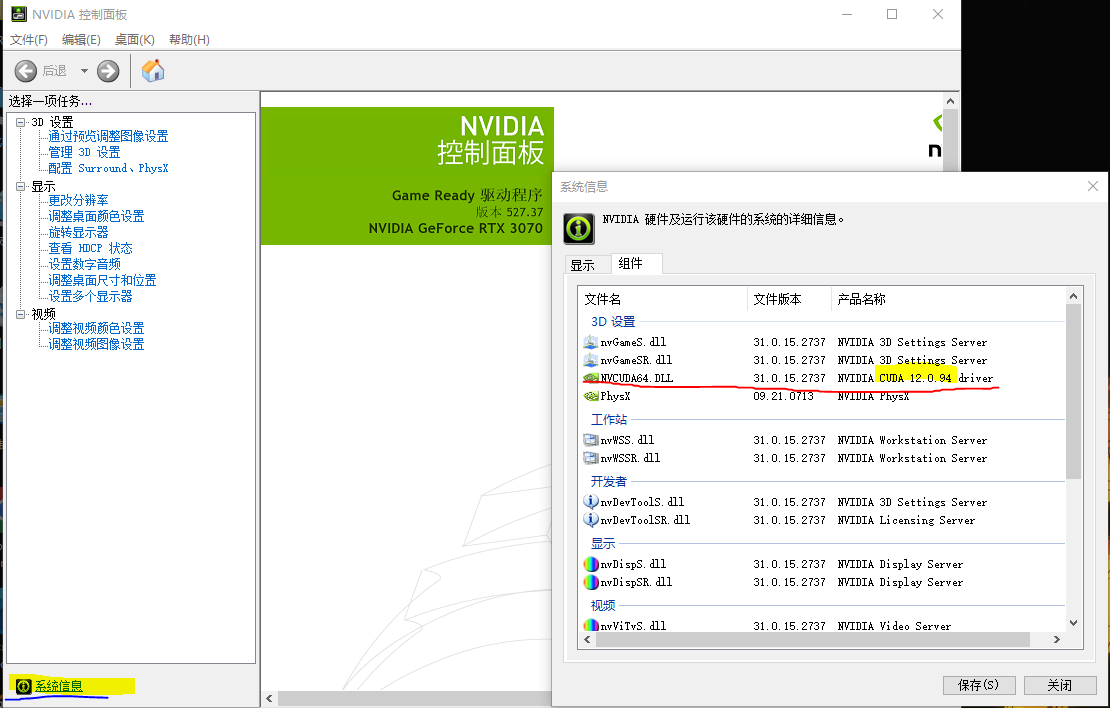Collapse the 3D 设置 tree node
The width and height of the screenshot is (1110, 708).
21,122
